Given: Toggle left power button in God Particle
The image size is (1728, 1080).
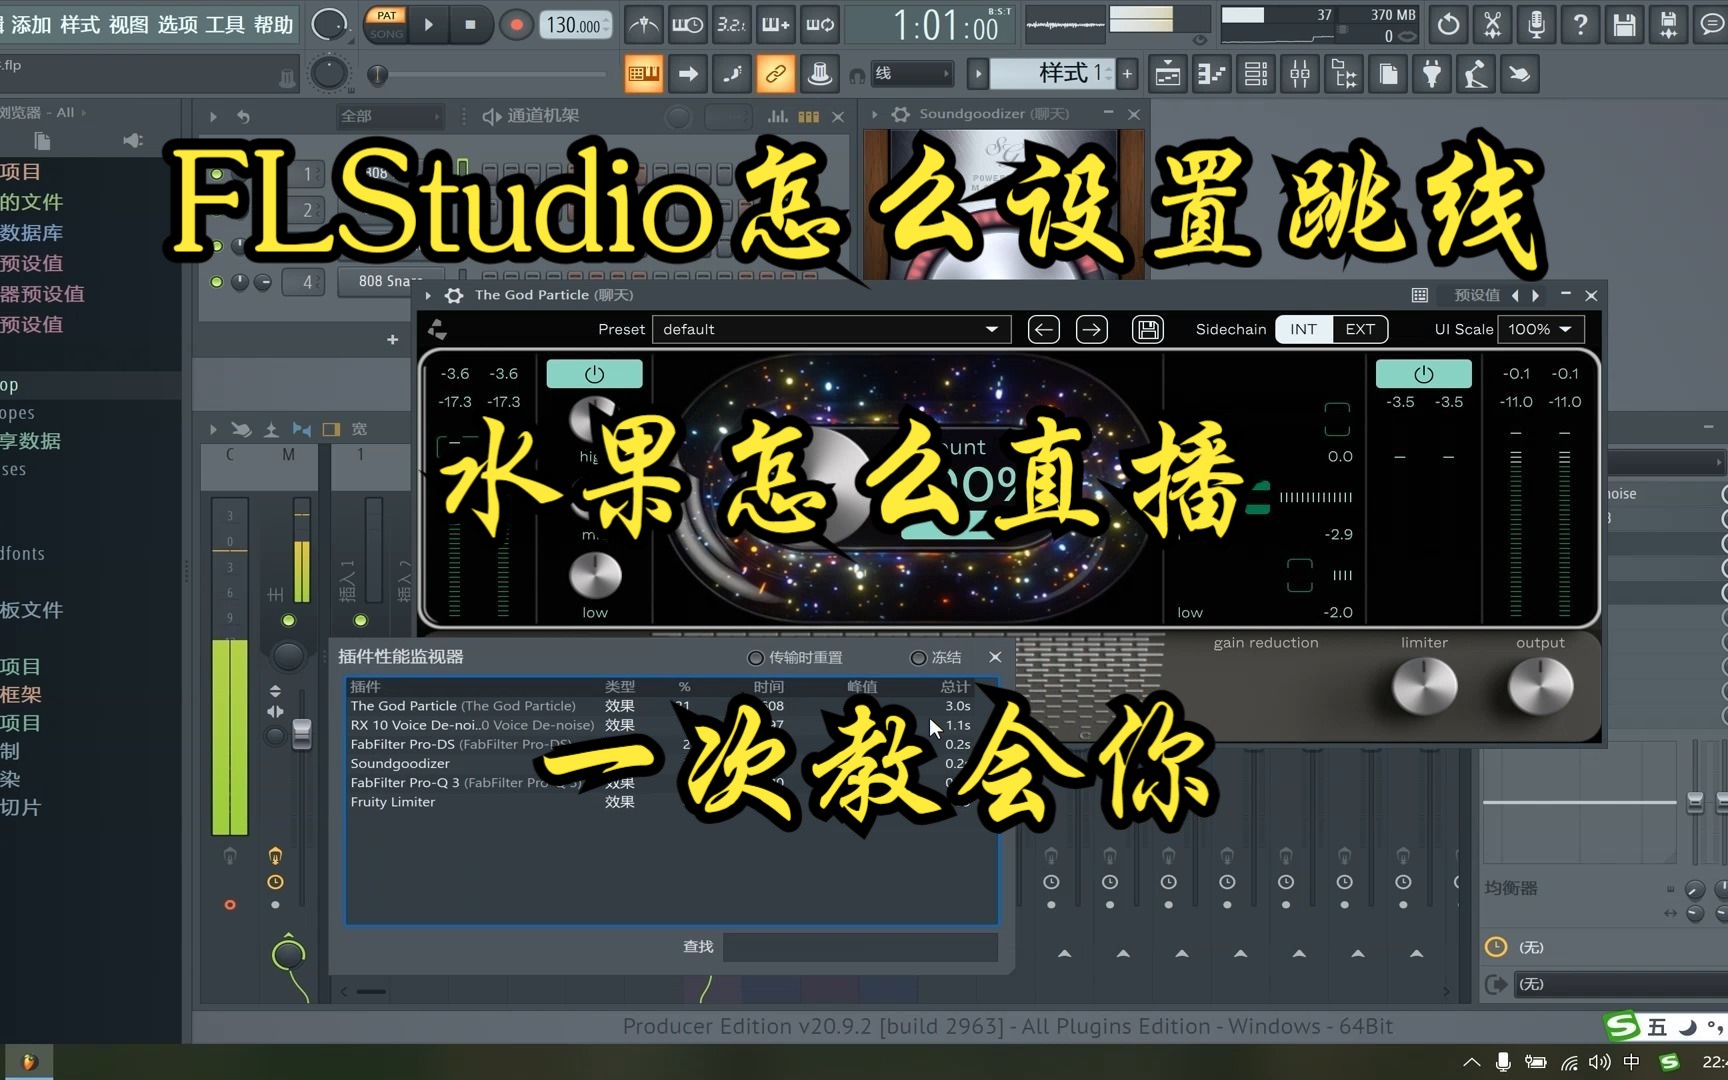Looking at the screenshot, I should [594, 374].
